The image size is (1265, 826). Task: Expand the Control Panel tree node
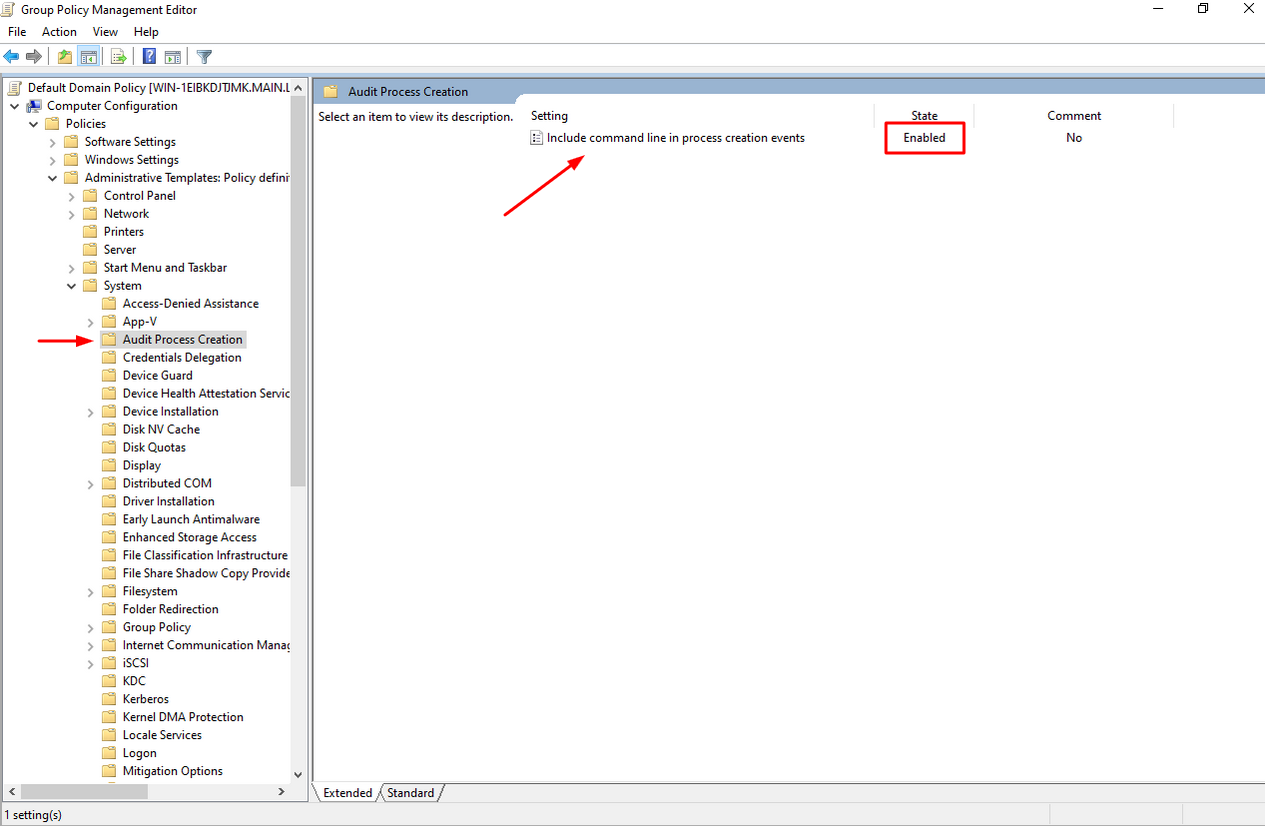[72, 196]
